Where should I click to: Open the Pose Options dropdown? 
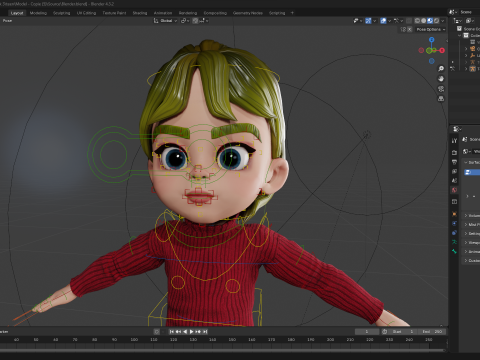coord(431,29)
